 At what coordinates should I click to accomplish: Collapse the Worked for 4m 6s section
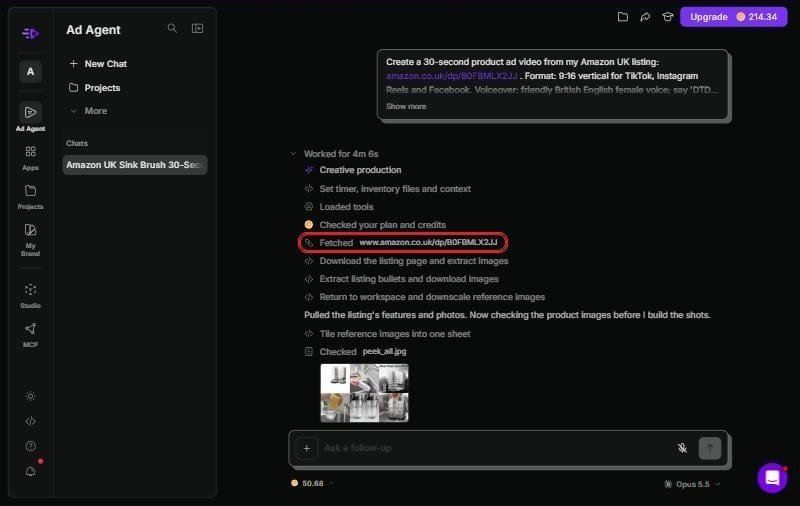tap(336, 154)
